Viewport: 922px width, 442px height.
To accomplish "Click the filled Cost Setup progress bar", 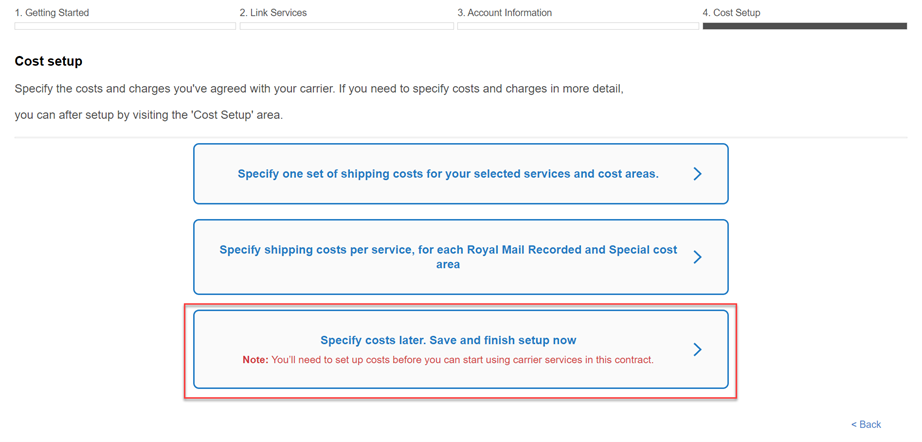I will [x=805, y=26].
